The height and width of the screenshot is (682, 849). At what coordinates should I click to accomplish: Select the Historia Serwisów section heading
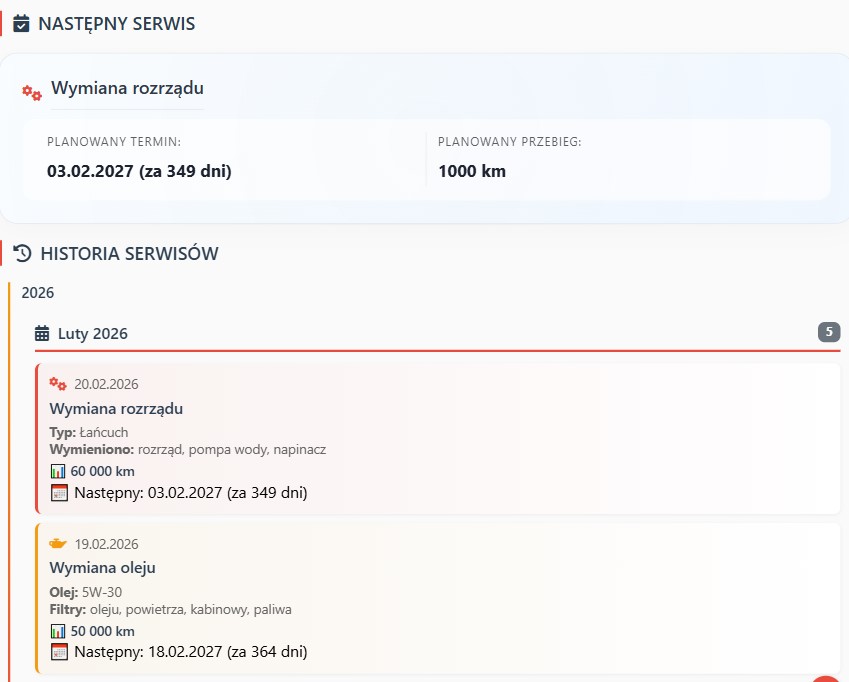pyautogui.click(x=129, y=254)
